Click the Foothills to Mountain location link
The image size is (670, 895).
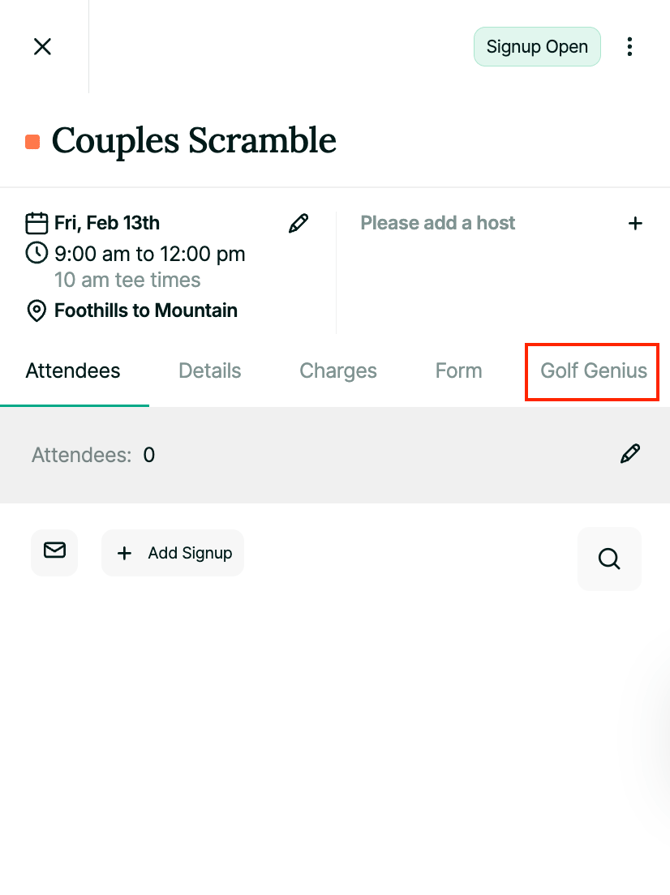click(x=146, y=311)
